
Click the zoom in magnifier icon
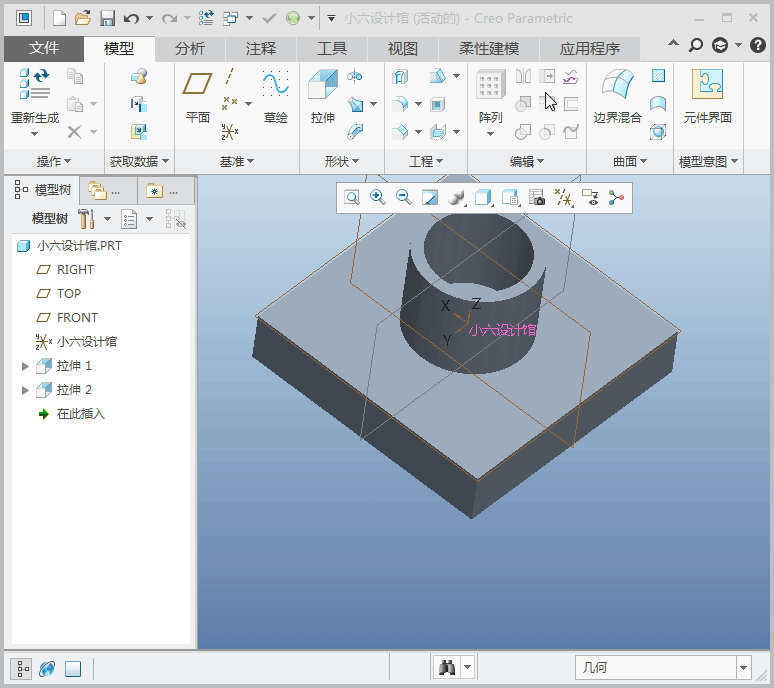point(378,198)
